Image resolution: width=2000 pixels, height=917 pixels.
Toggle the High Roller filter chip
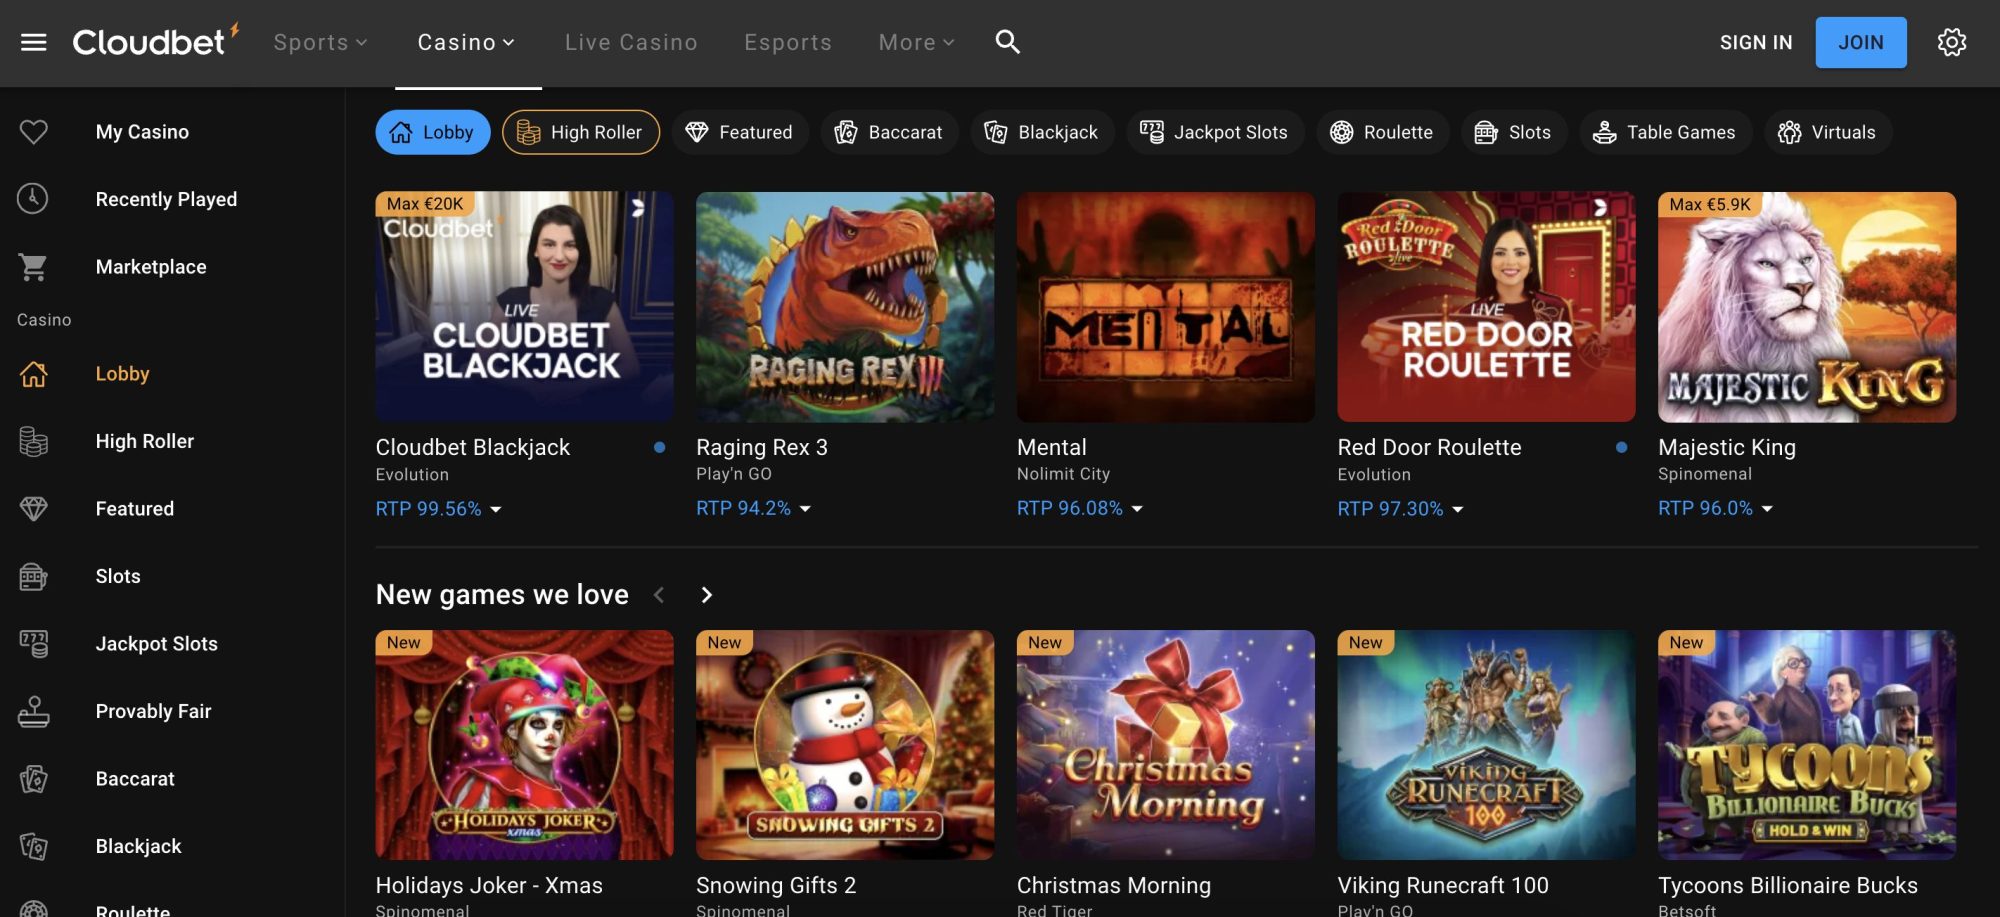click(x=580, y=131)
